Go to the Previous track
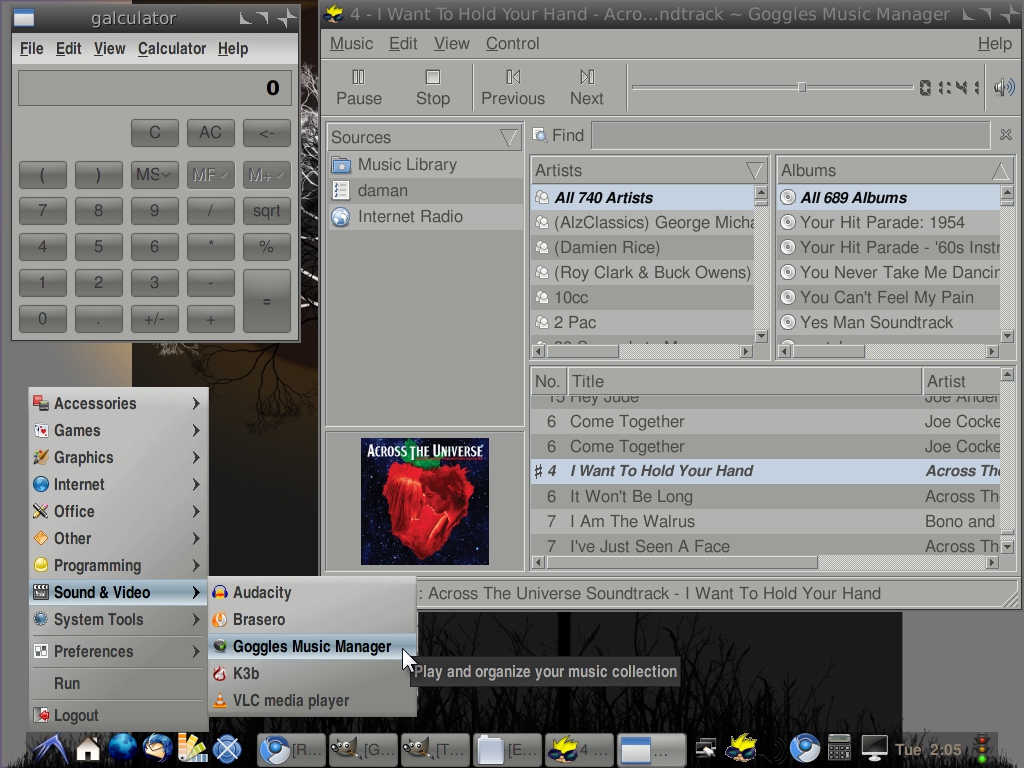1024x768 pixels. 513,88
